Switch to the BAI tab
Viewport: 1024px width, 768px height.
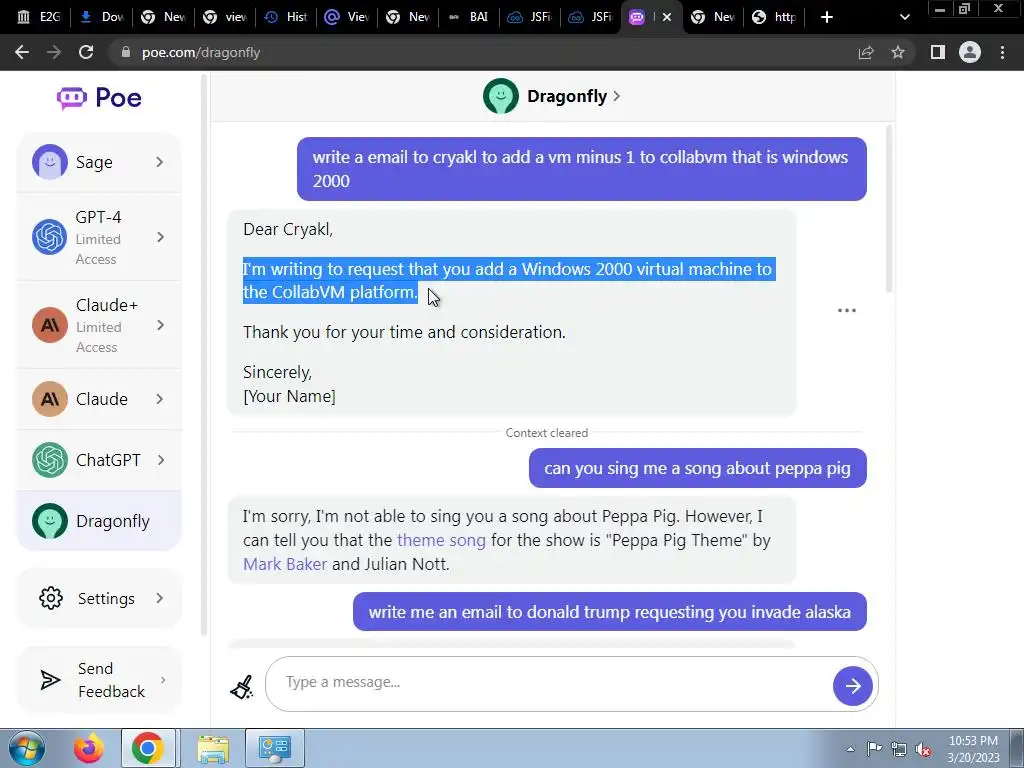pos(469,17)
